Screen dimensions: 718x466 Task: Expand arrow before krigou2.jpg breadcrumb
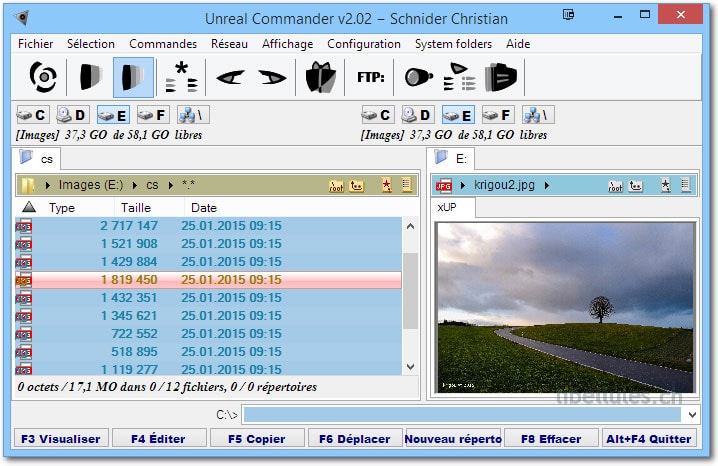pos(463,185)
